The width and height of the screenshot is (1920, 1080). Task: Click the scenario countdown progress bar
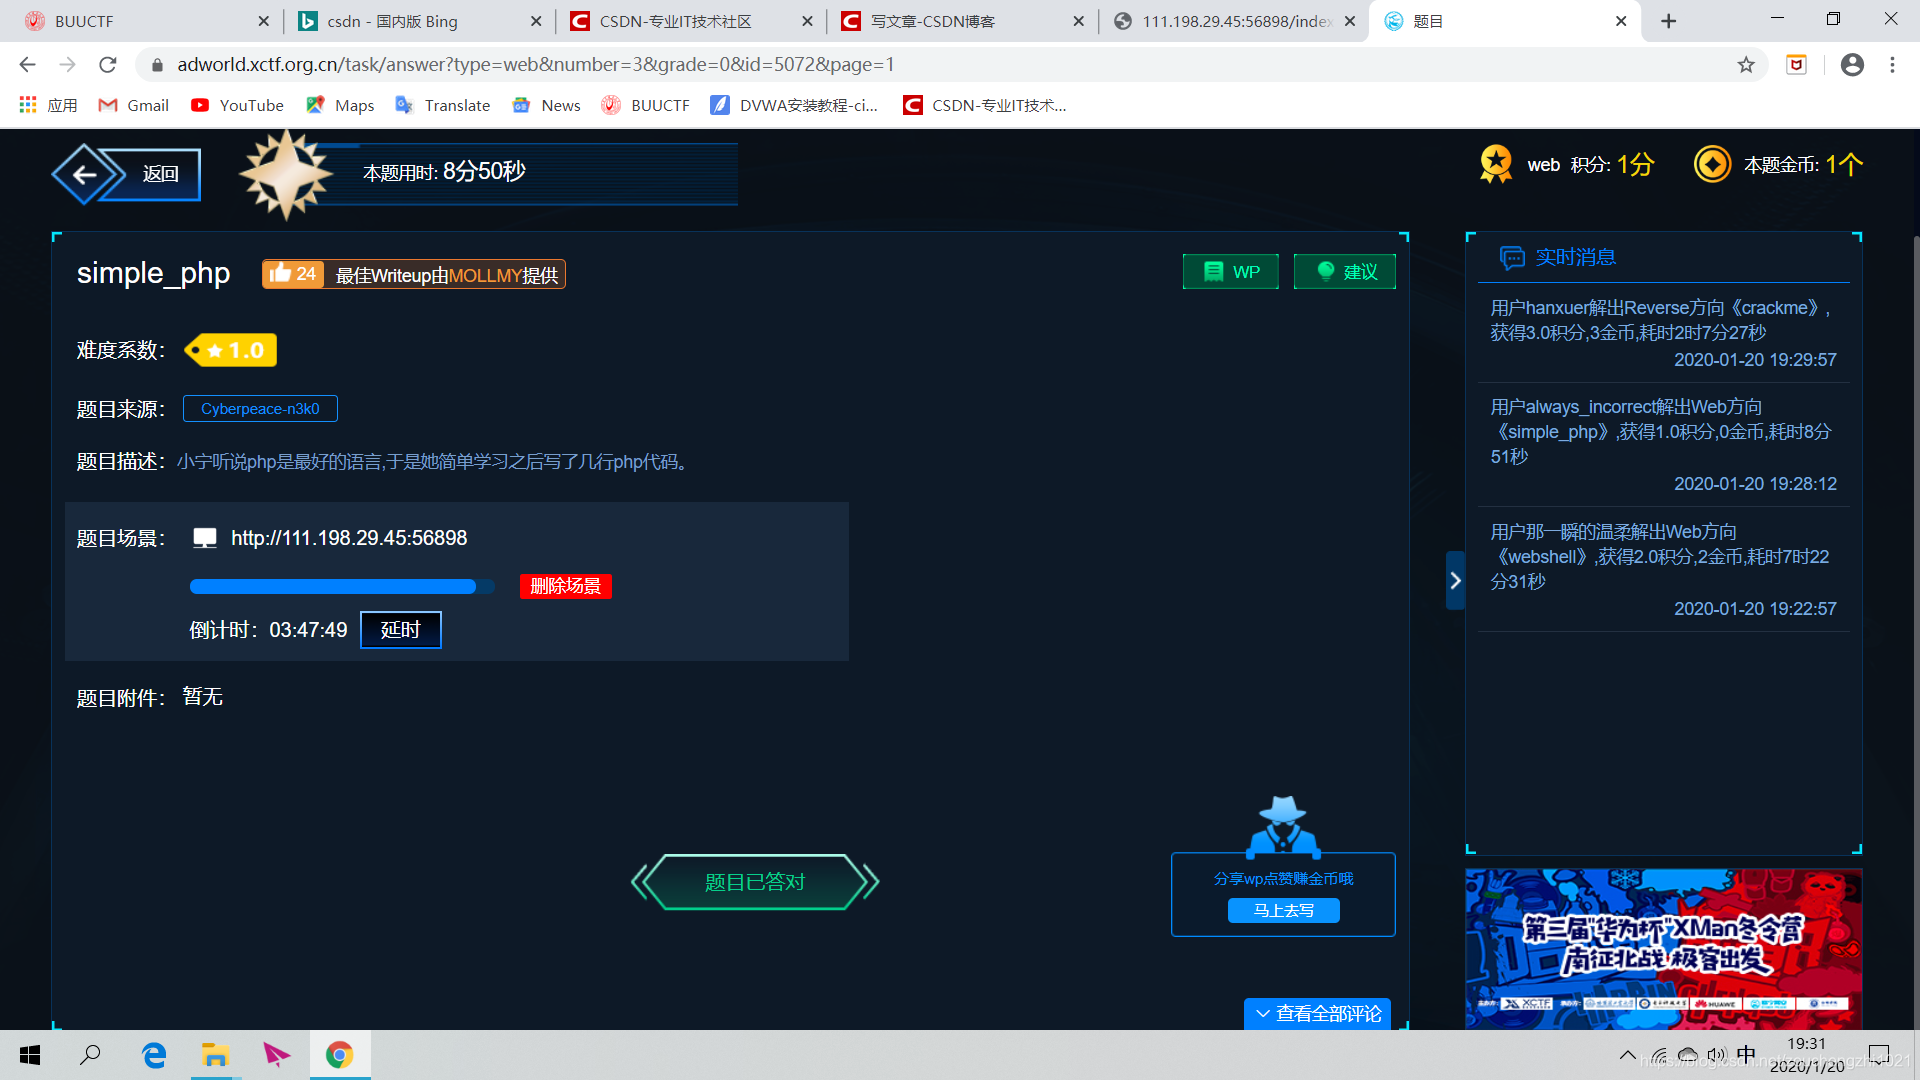tap(342, 587)
